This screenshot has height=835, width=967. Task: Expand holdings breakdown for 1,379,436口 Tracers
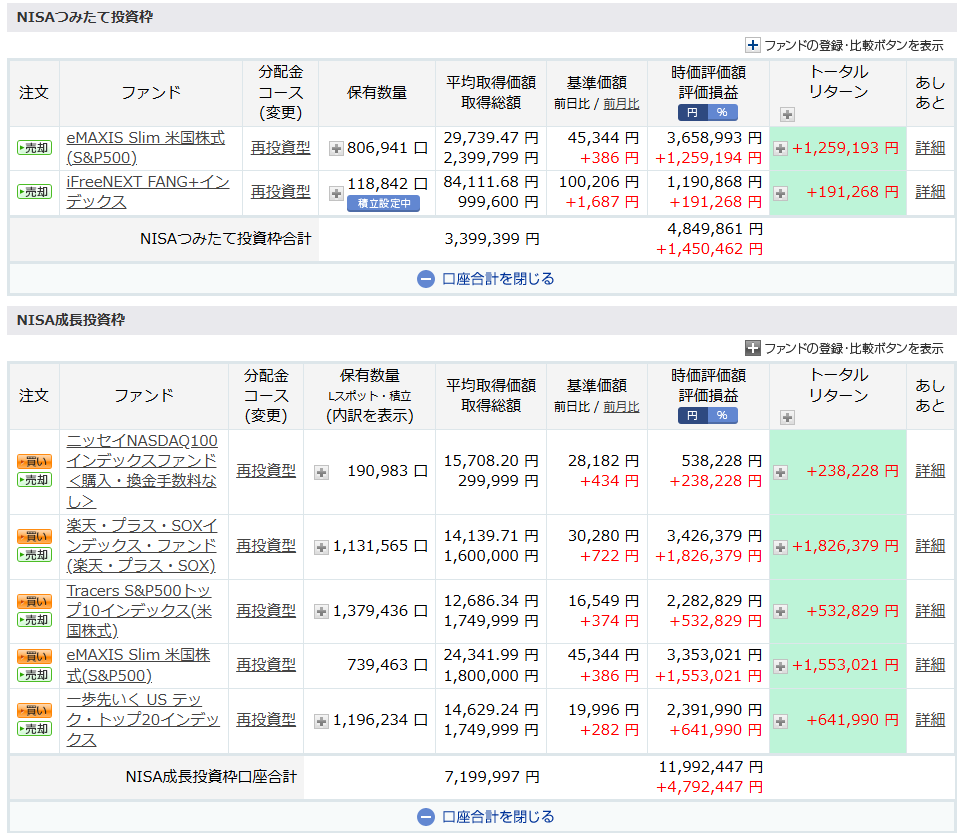(321, 612)
